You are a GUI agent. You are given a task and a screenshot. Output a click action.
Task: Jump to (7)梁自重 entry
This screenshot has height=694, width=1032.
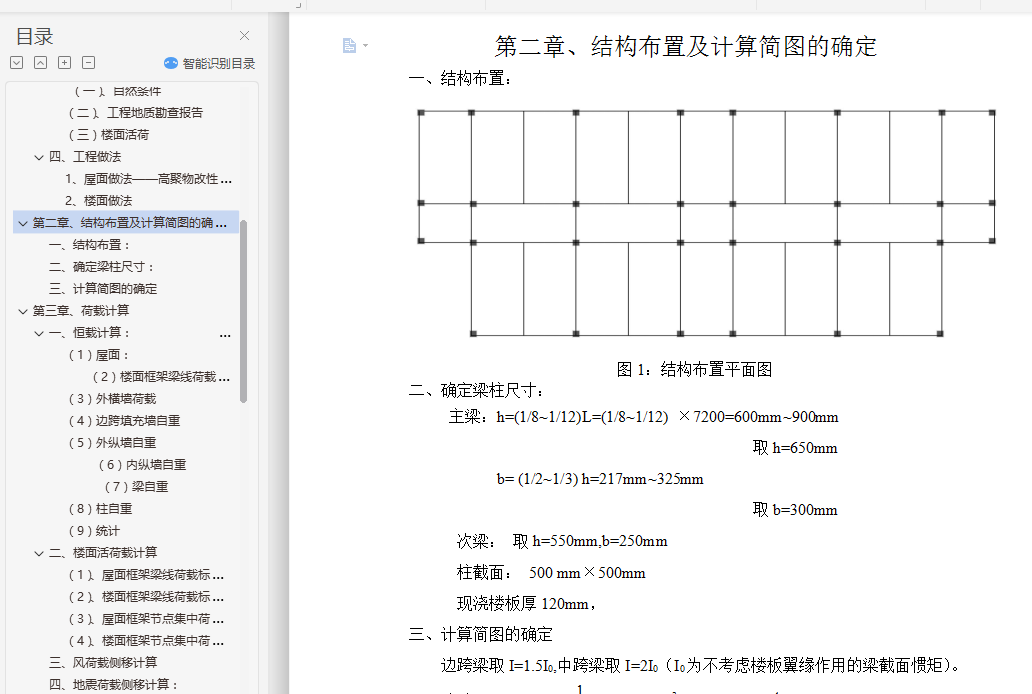click(x=136, y=487)
